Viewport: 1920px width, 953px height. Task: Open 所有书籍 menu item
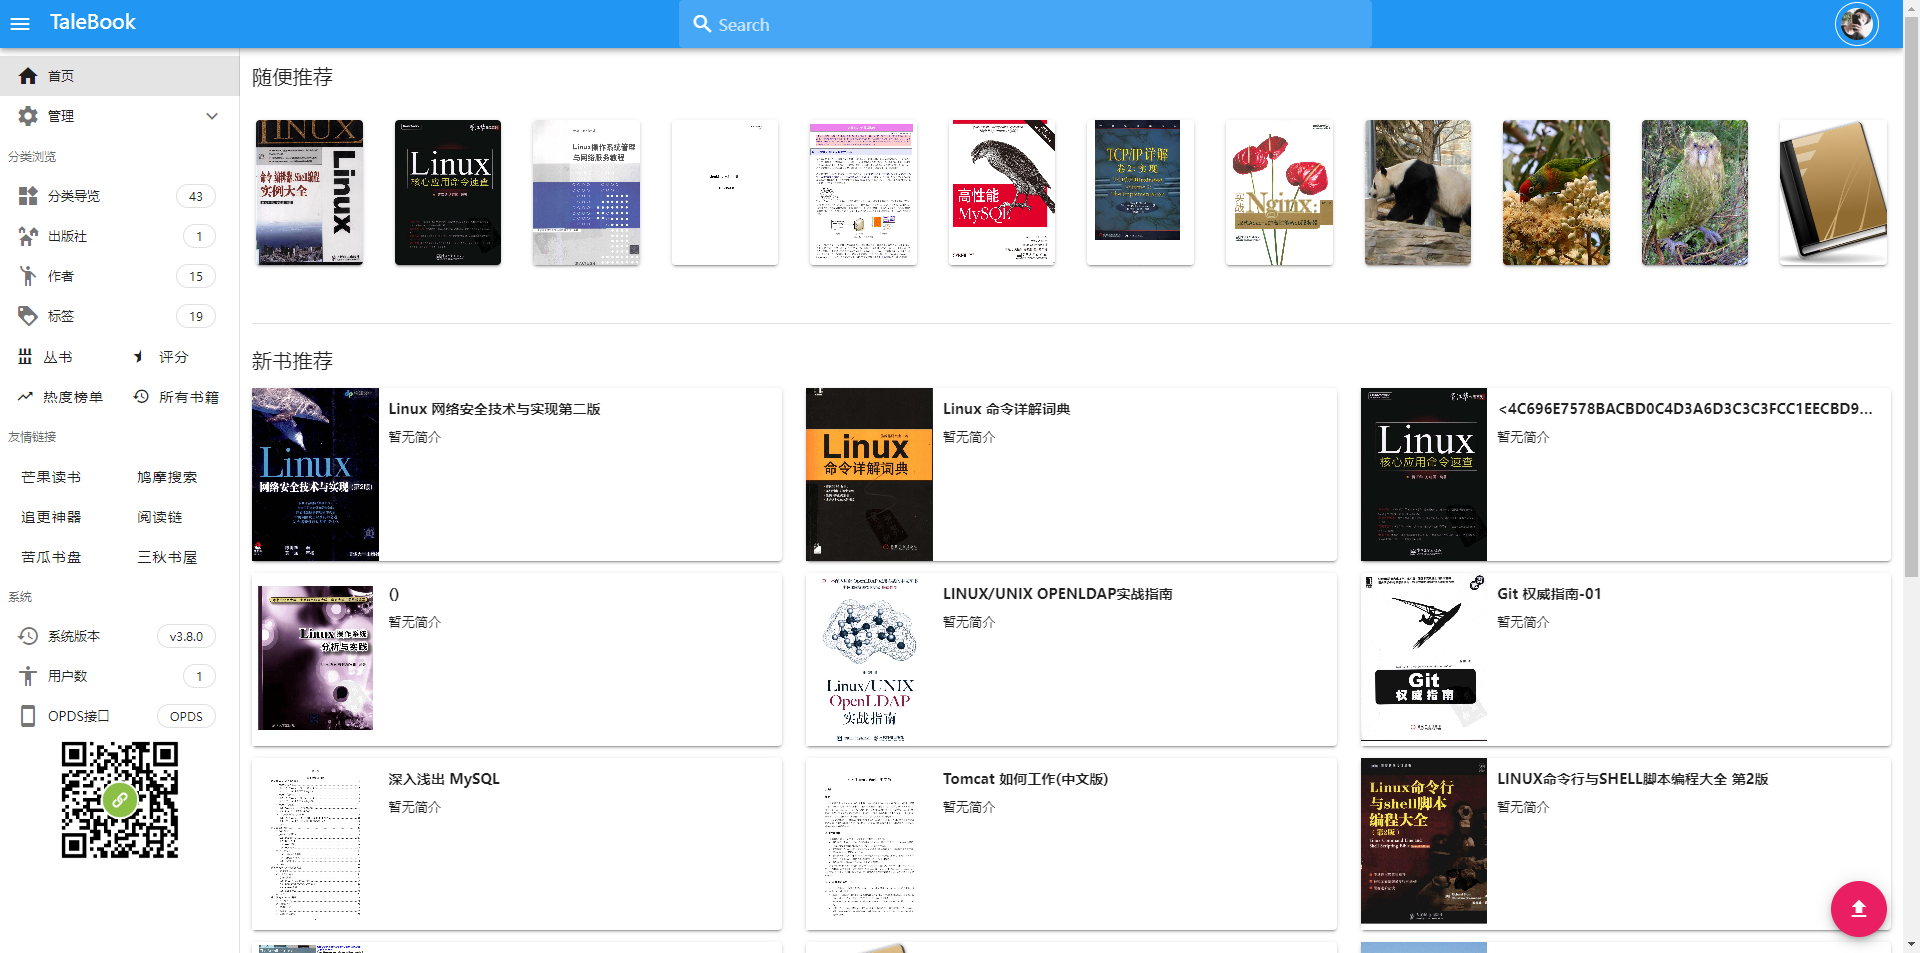(177, 397)
